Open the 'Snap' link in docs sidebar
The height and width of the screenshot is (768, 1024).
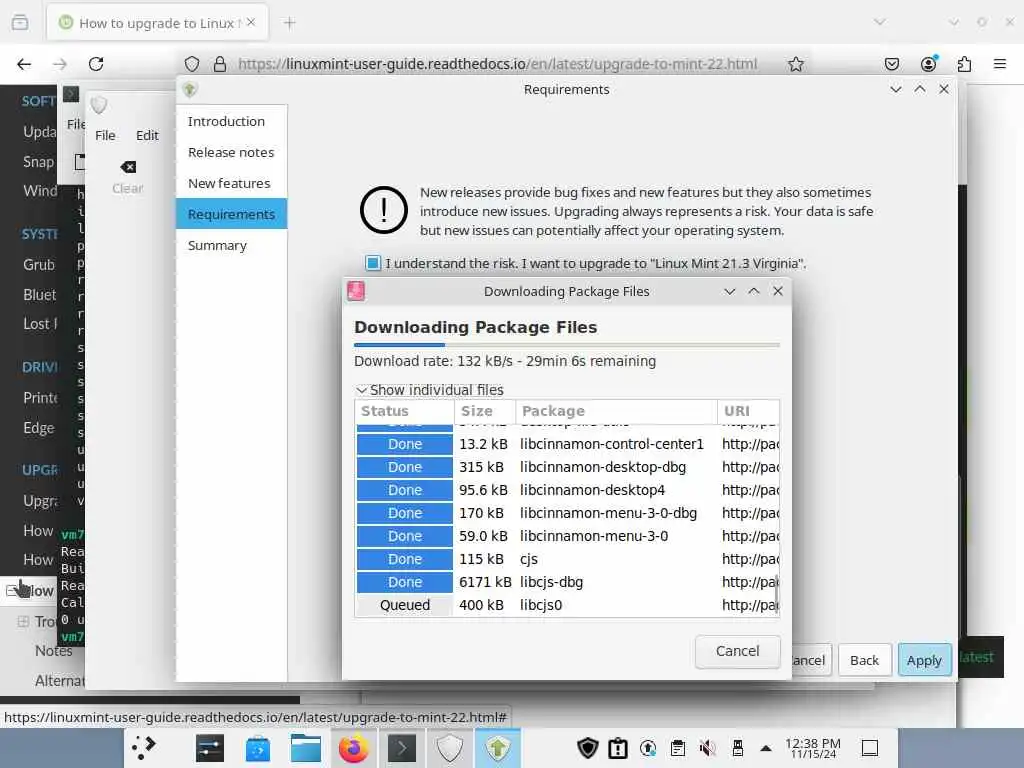coord(38,161)
